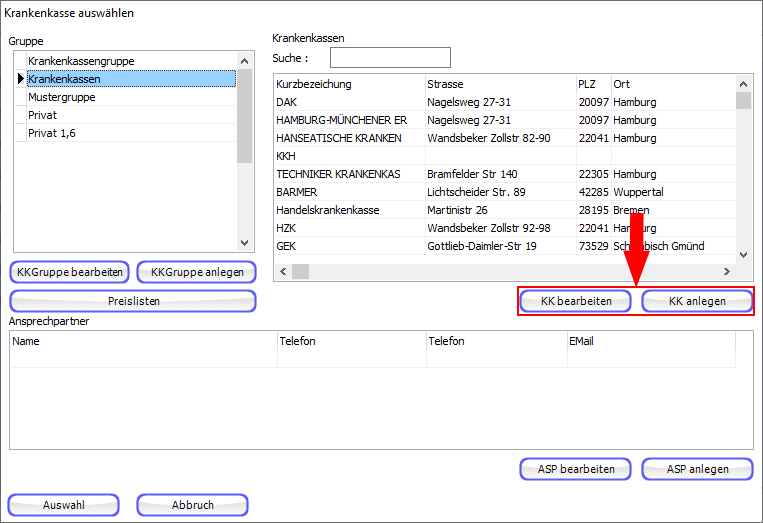Select Mustergruppe in the Gruppe list
Image resolution: width=763 pixels, height=523 pixels.
click(x=61, y=97)
